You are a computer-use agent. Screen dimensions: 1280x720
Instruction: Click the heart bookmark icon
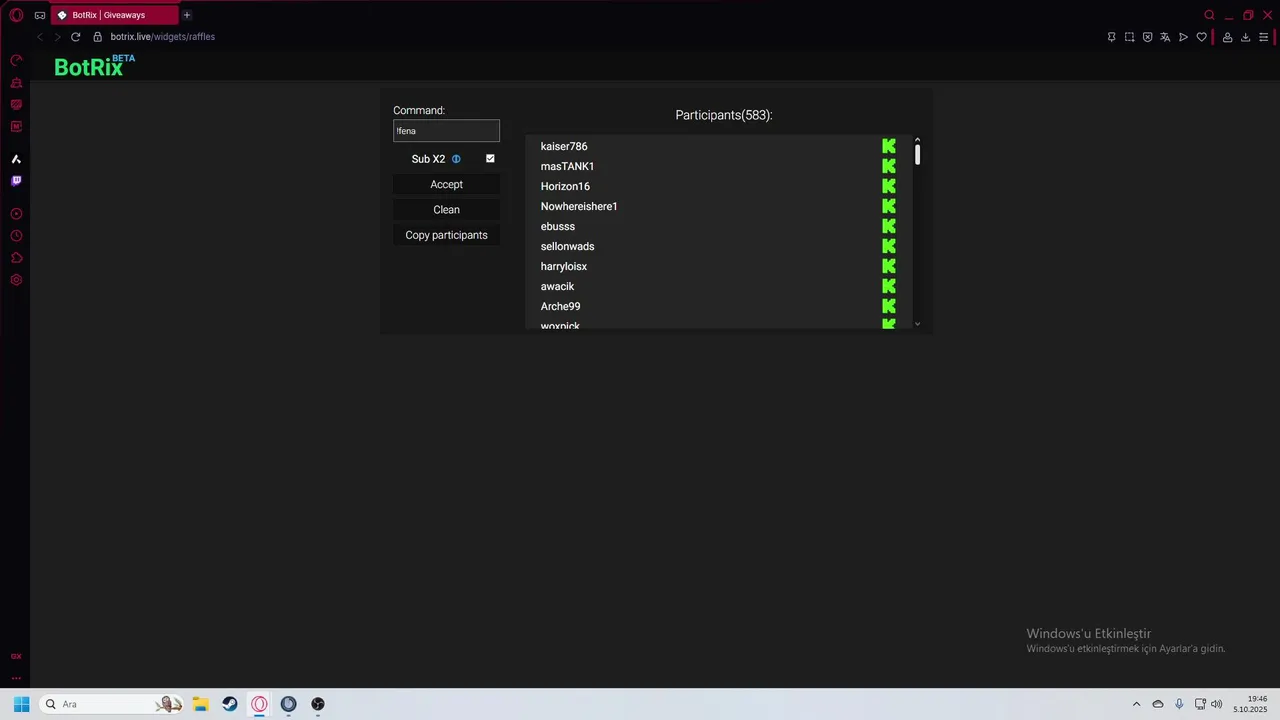pyautogui.click(x=1201, y=37)
